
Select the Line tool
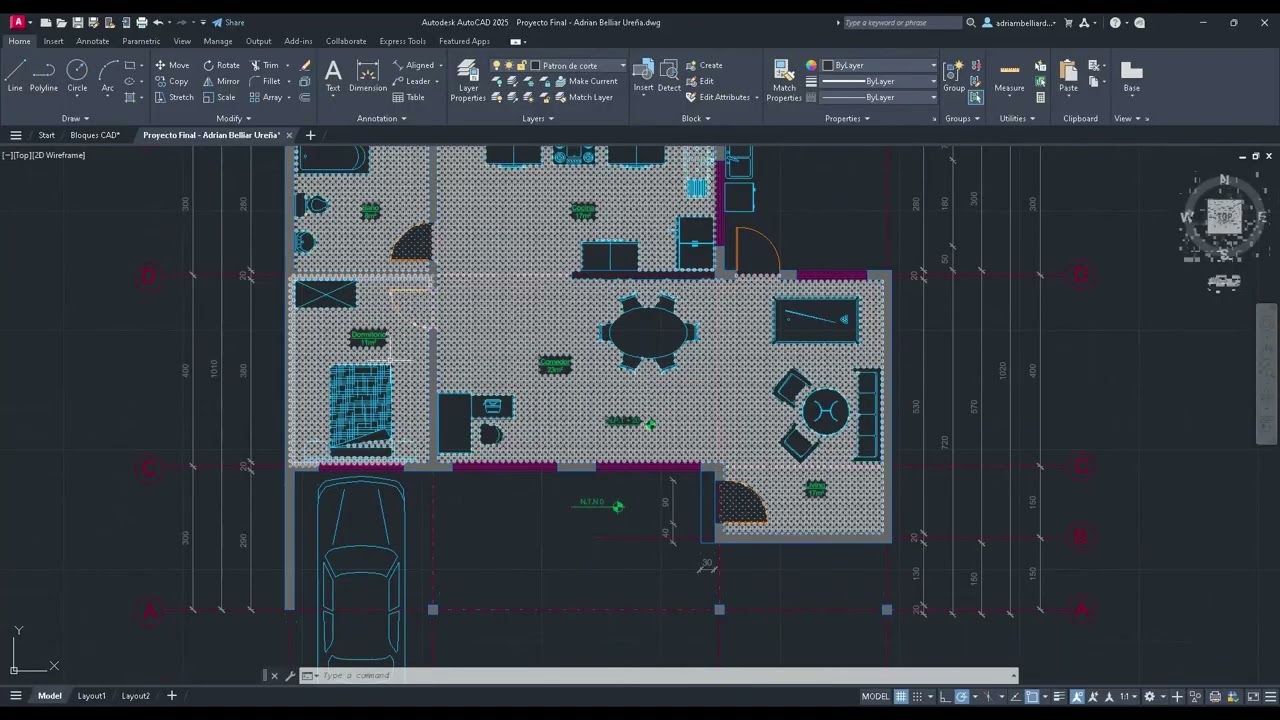[x=15, y=76]
